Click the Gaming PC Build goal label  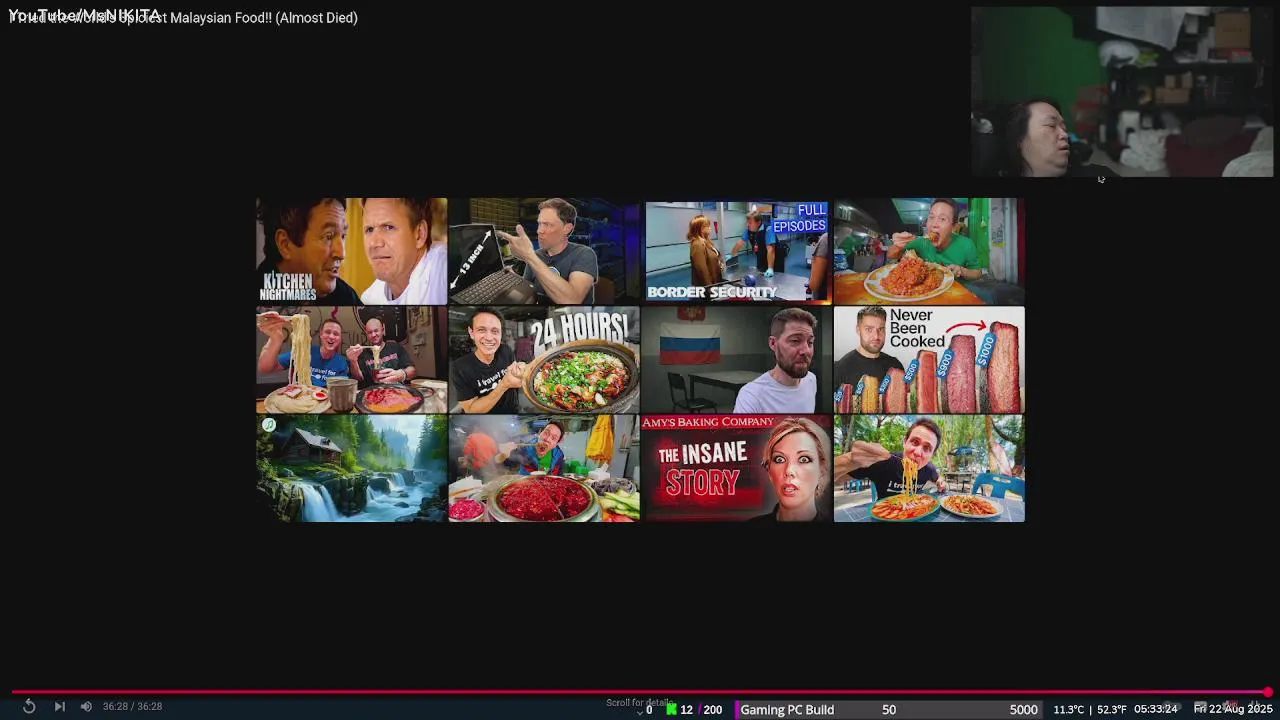click(x=787, y=710)
